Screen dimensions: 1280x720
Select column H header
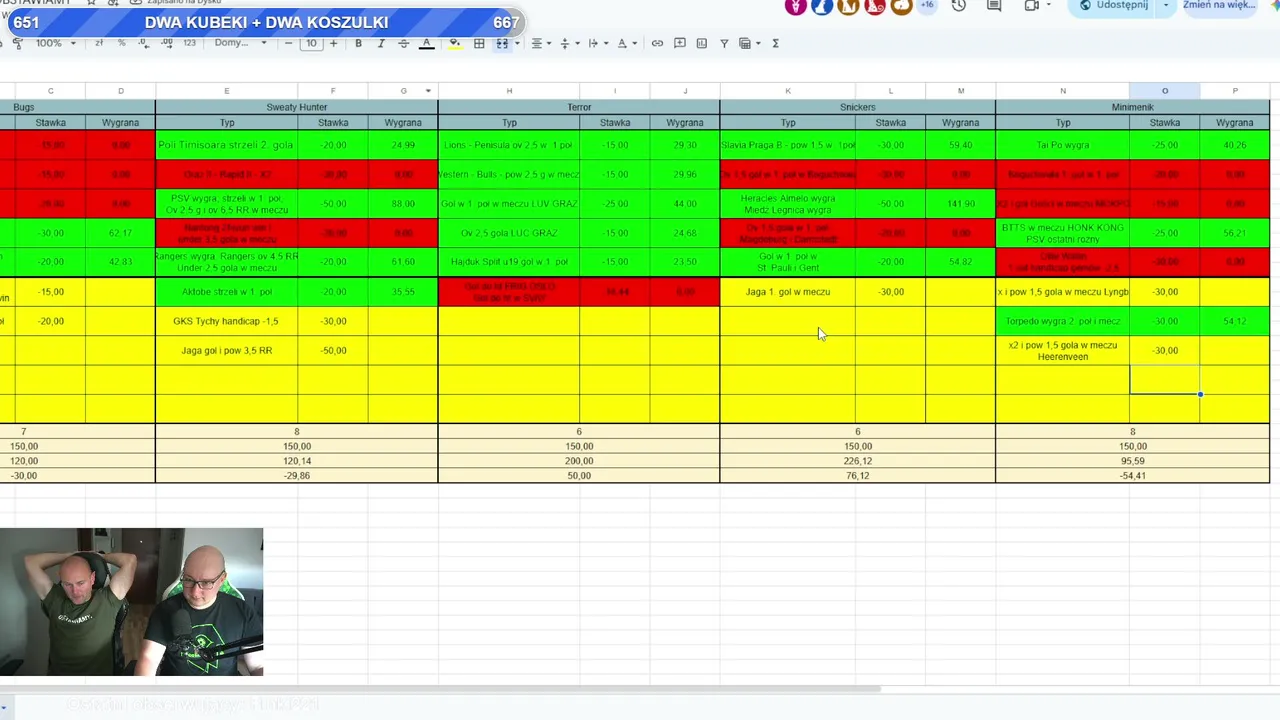[509, 91]
